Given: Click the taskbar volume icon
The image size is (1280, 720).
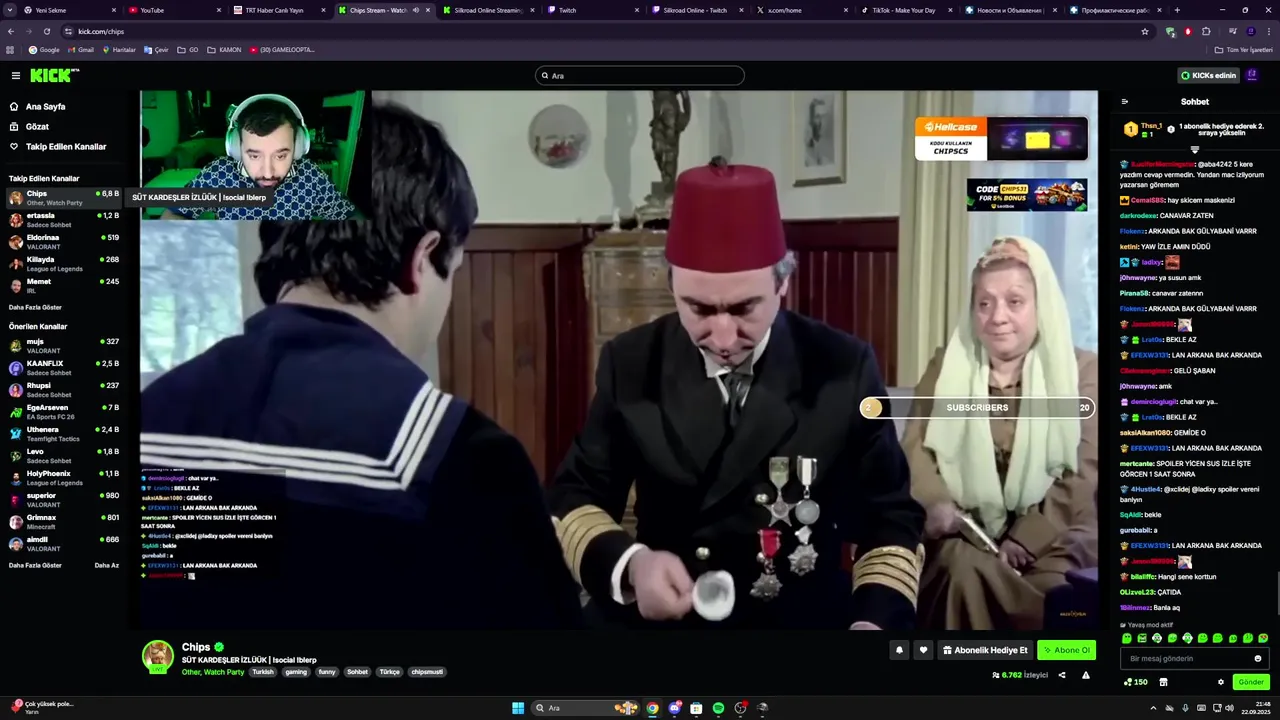Looking at the screenshot, I should [1229, 708].
